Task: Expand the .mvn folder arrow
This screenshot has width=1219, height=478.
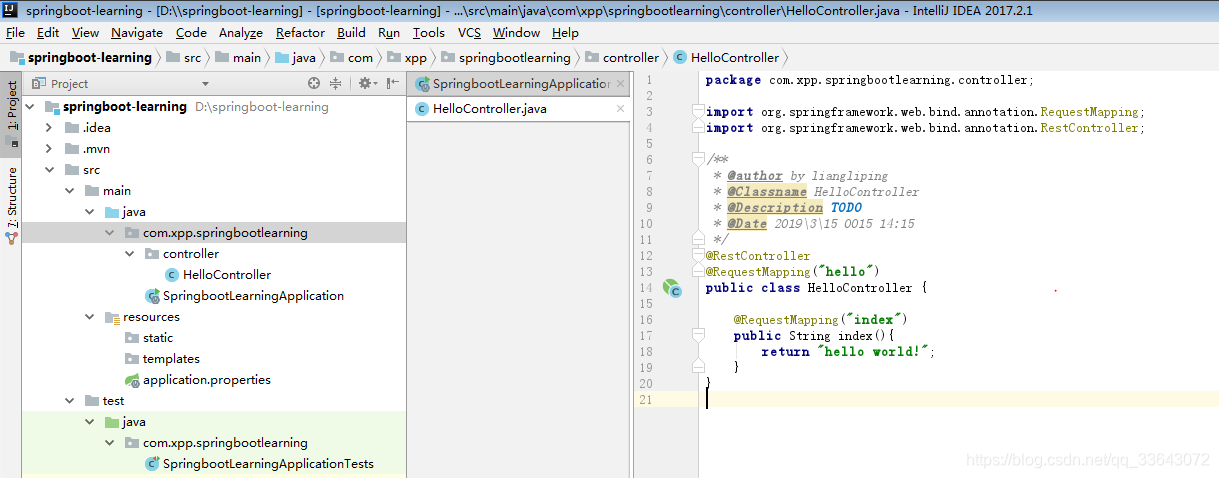Action: 49,149
